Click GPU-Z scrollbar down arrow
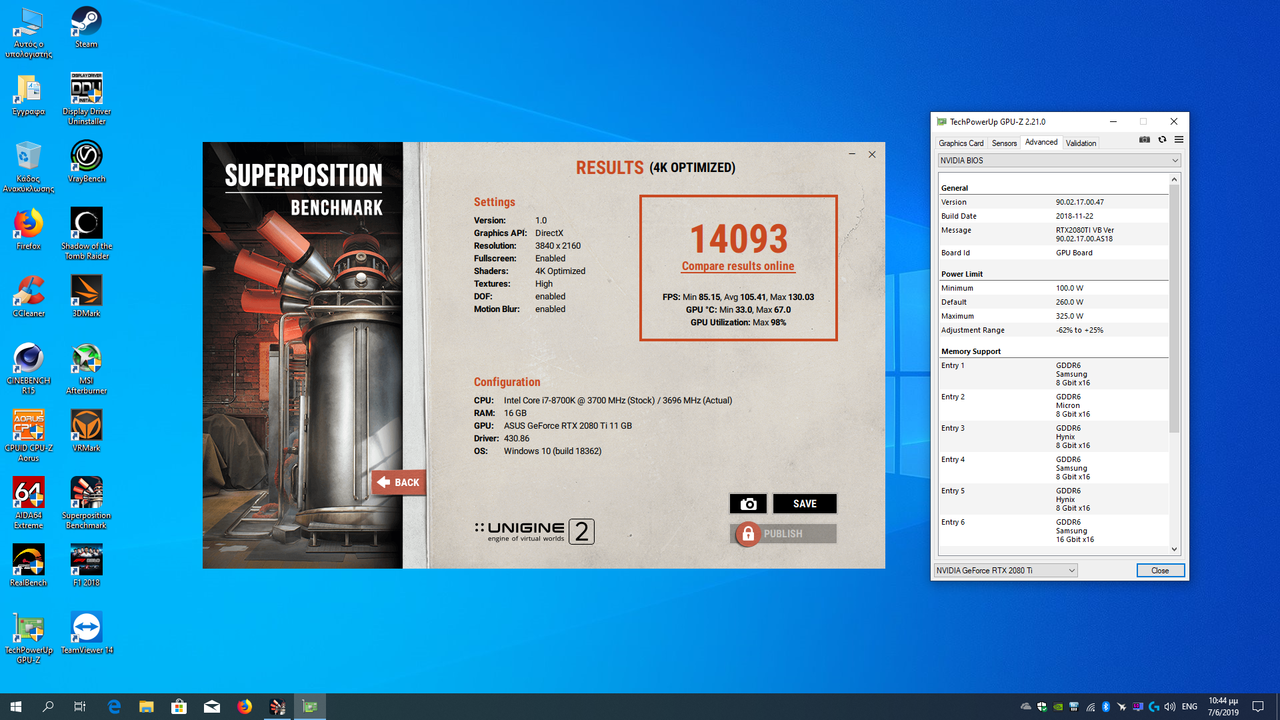 1175,548
